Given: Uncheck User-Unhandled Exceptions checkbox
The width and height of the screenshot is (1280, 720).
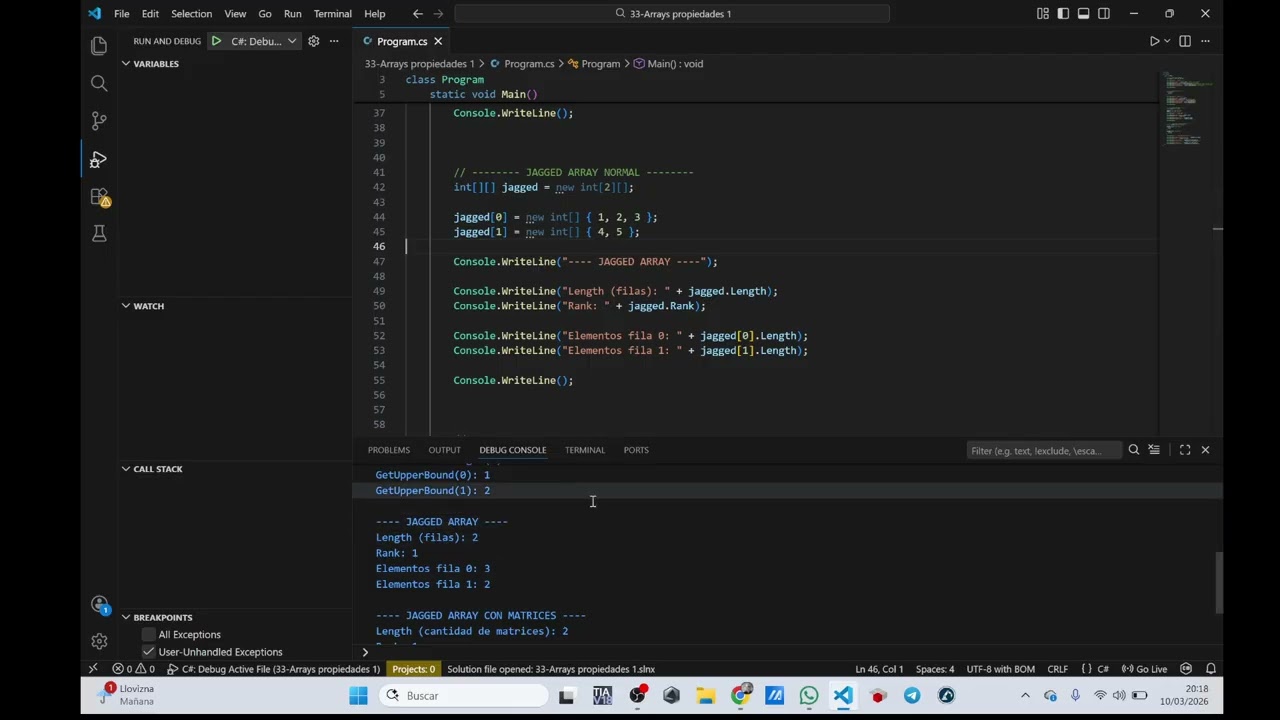Looking at the screenshot, I should 149,652.
